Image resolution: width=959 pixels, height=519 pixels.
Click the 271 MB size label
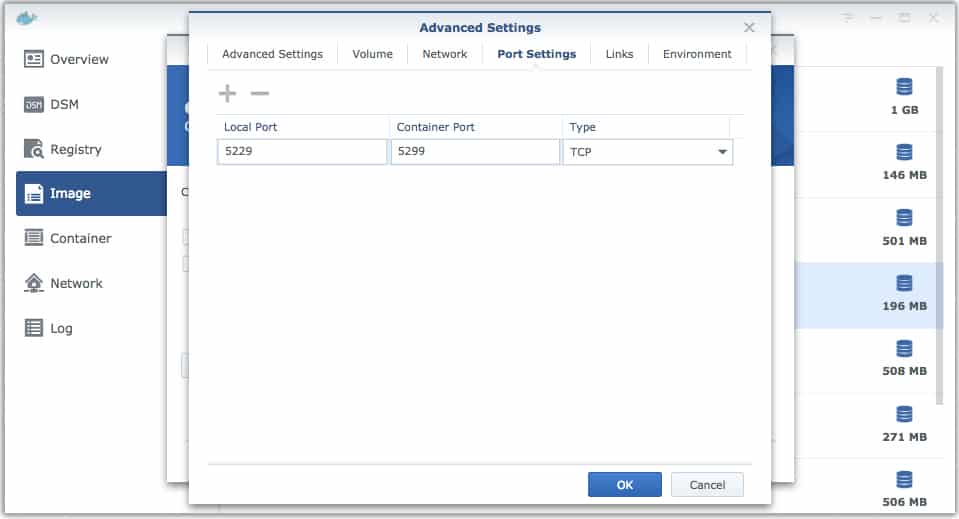905,437
